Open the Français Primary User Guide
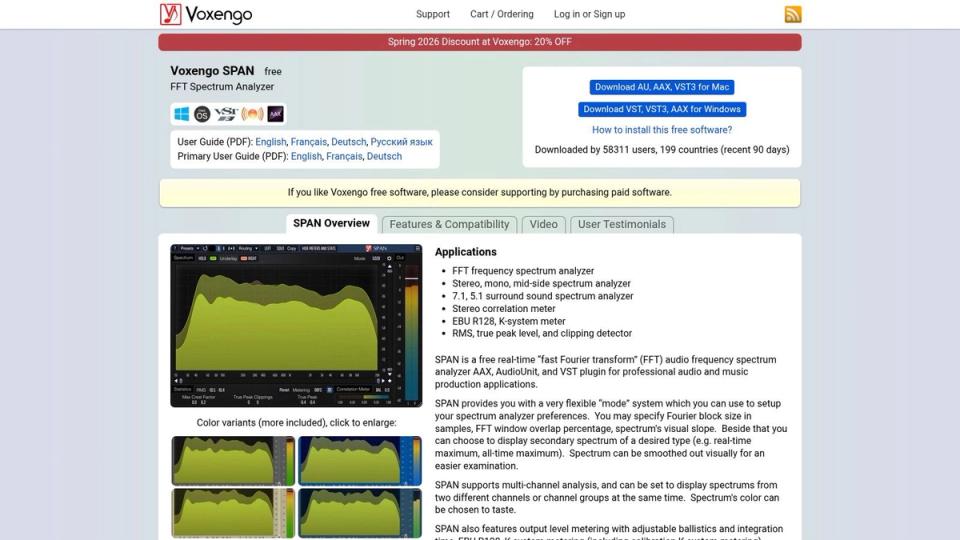The image size is (960, 540). point(344,156)
